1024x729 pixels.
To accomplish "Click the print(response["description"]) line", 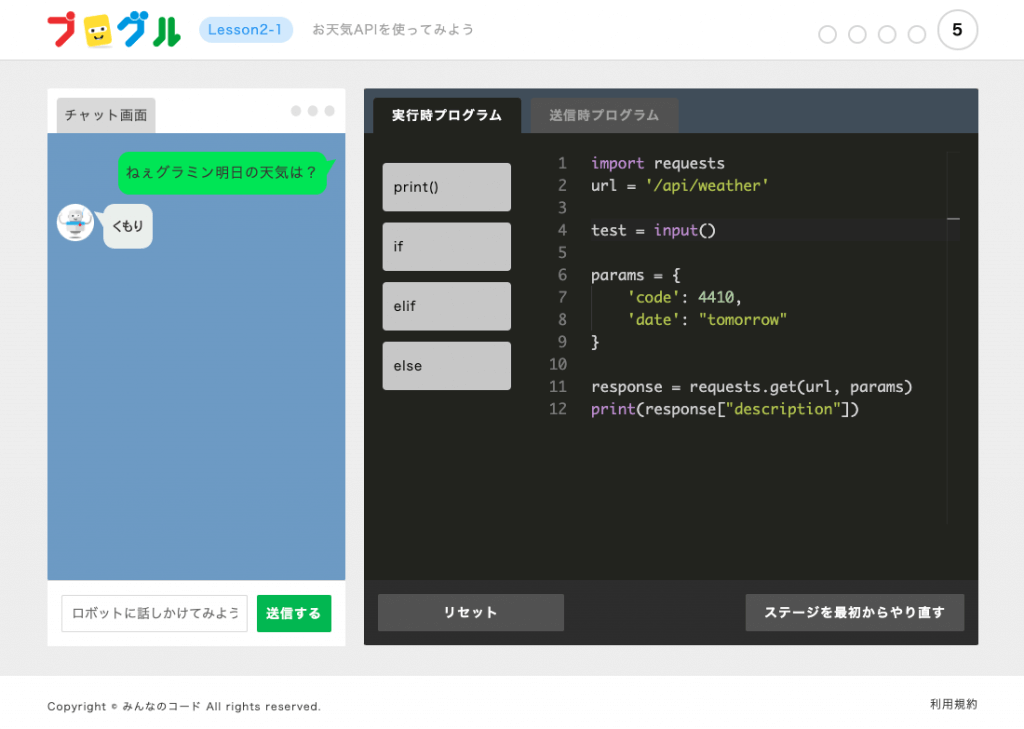I will tap(725, 409).
